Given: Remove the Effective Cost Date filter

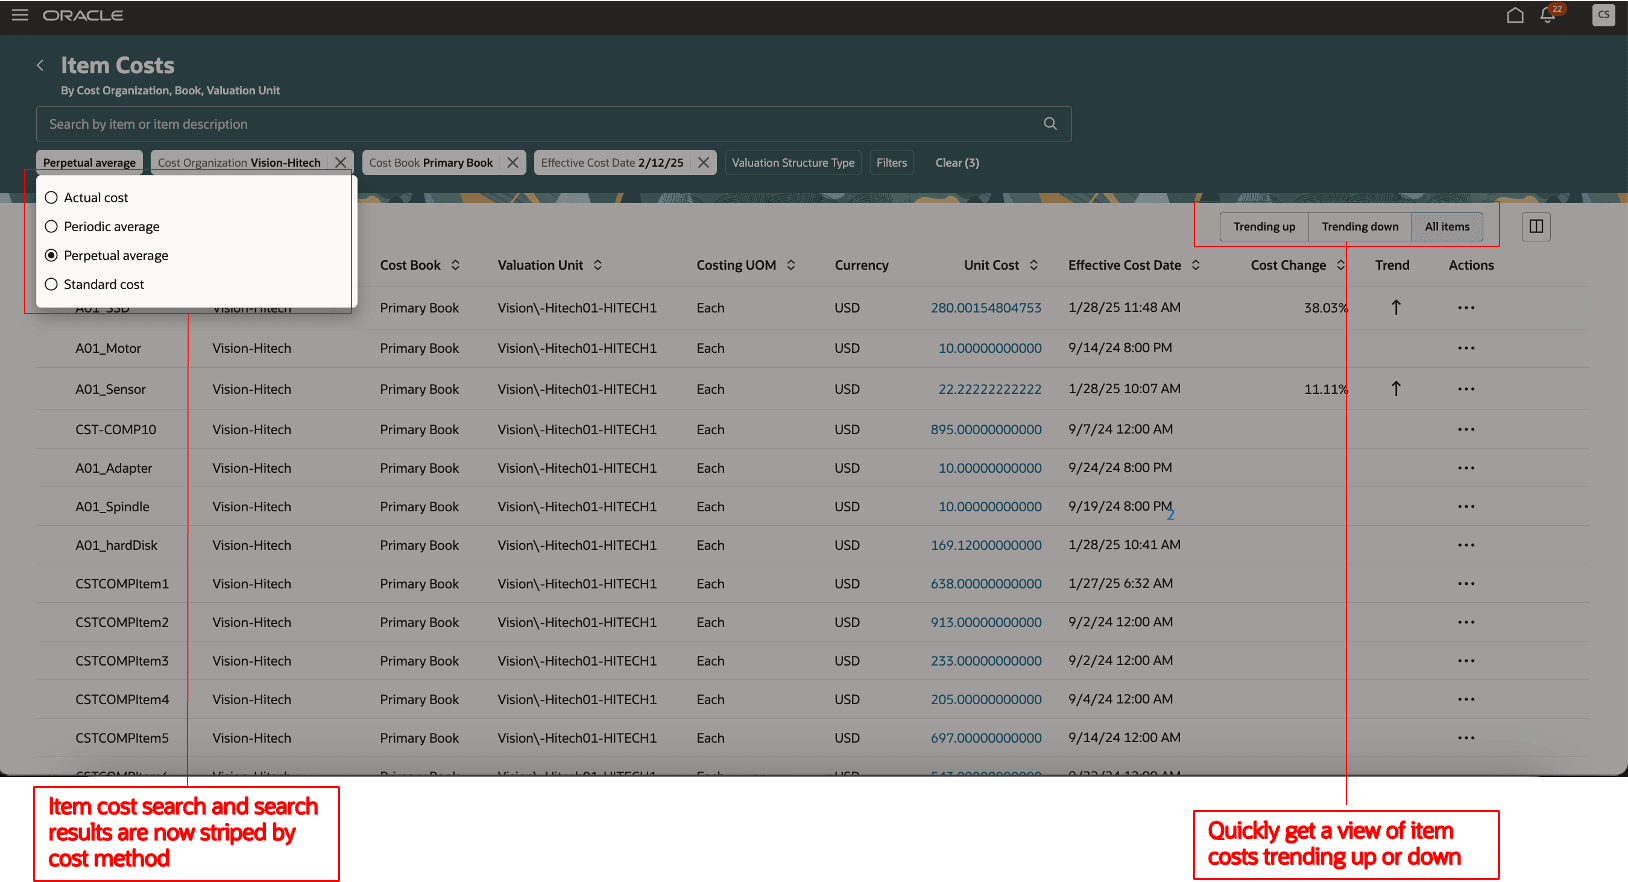Looking at the screenshot, I should coord(704,163).
